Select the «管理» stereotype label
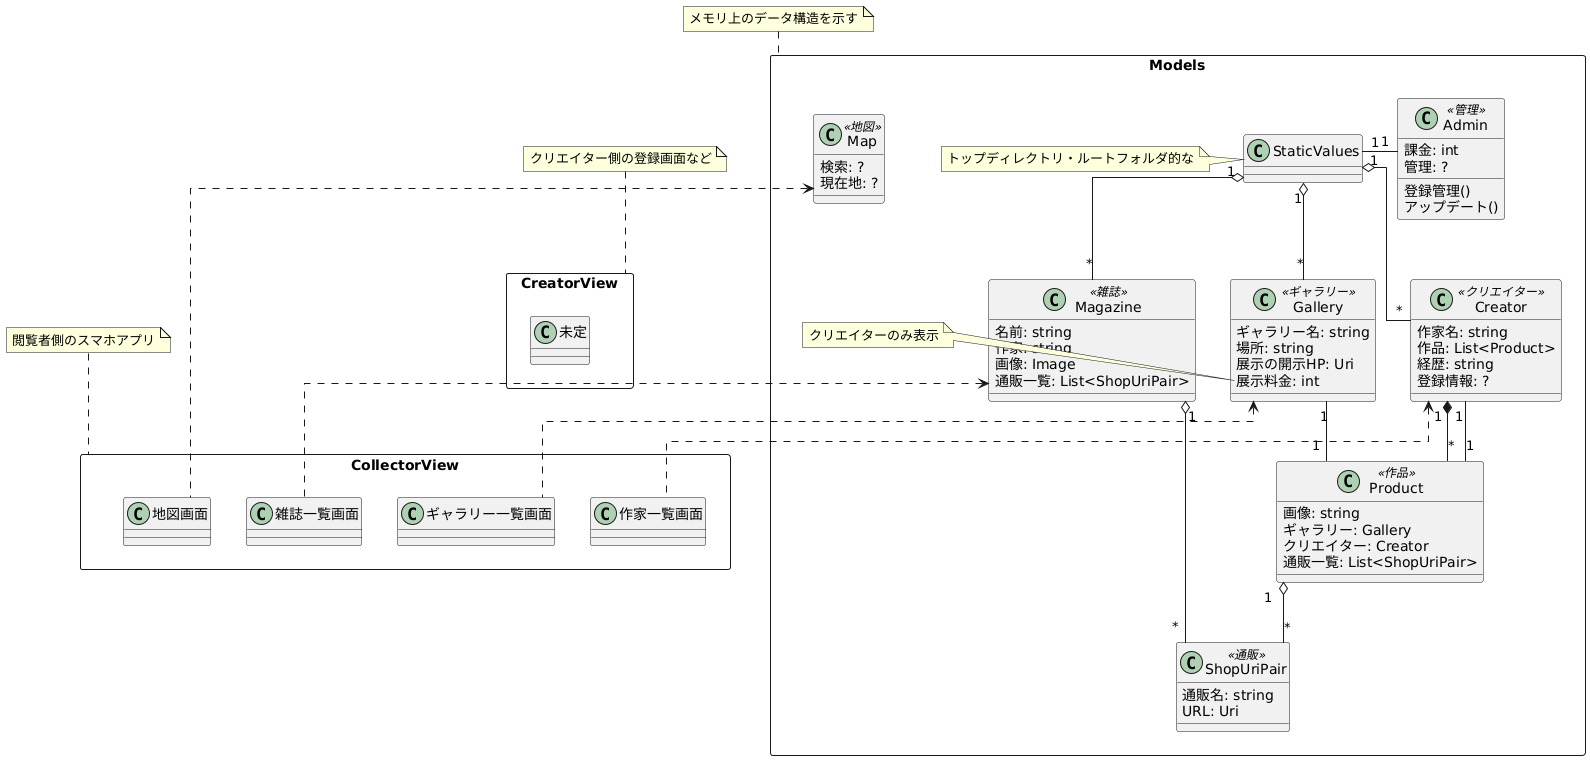Image resolution: width=1590 pixels, height=760 pixels. click(x=1468, y=110)
